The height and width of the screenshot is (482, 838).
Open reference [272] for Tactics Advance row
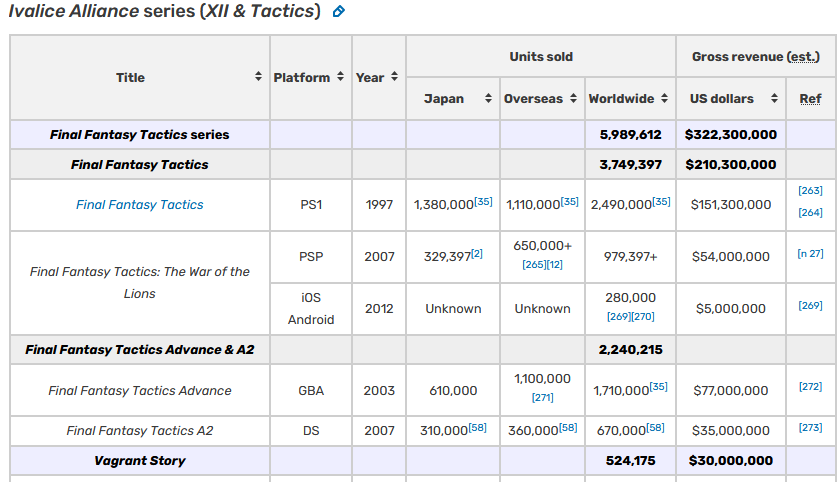(x=810, y=386)
